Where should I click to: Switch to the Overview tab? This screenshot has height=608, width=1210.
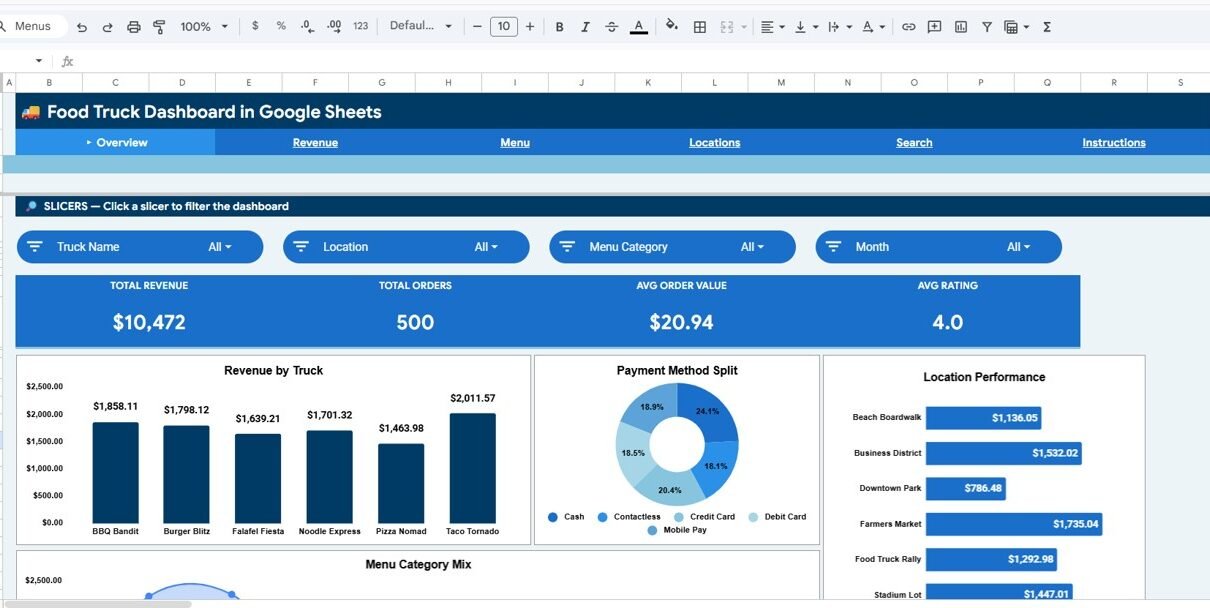(x=121, y=143)
